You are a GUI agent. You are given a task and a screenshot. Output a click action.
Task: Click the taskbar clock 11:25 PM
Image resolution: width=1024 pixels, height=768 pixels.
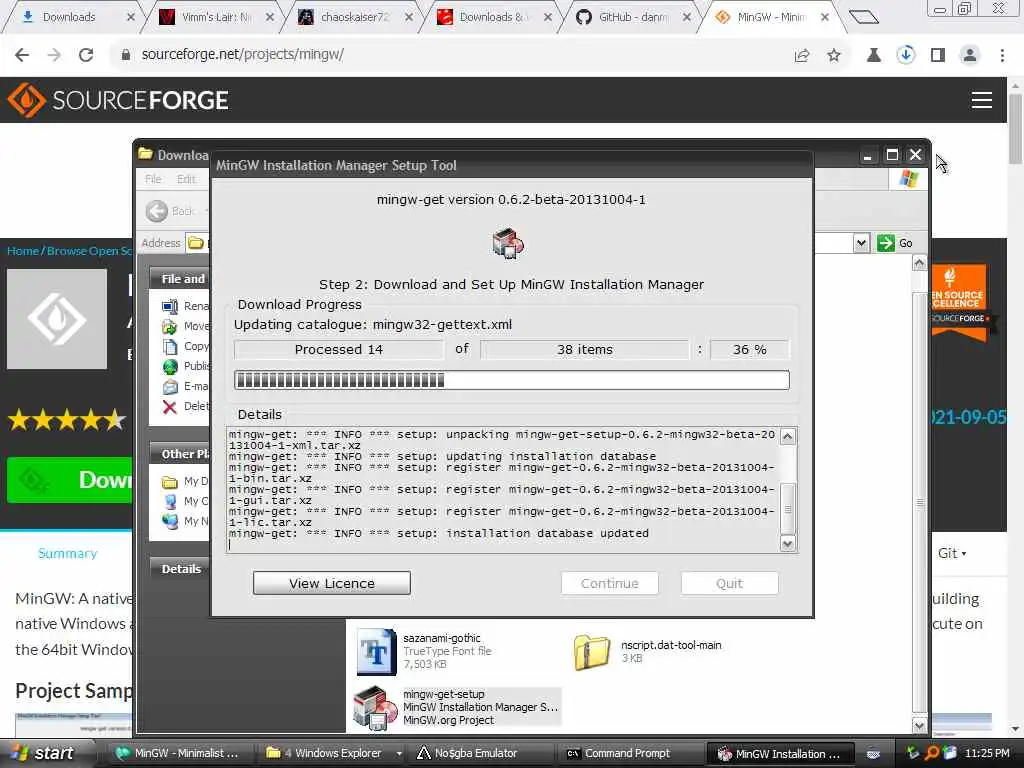click(x=987, y=753)
